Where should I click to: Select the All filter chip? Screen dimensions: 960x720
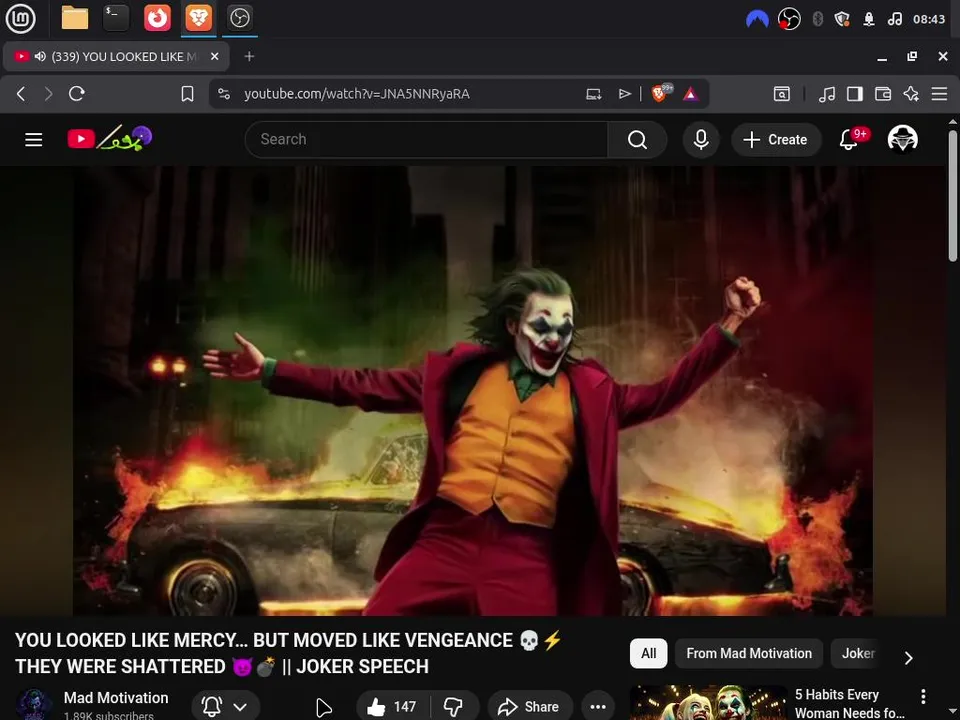click(x=648, y=653)
